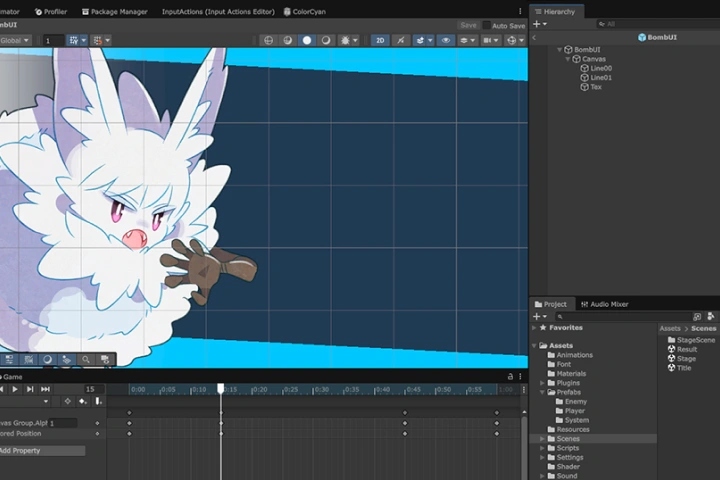Viewport: 720px width, 480px height.
Task: Click the layered plane overlay icon
Action: coord(67,359)
